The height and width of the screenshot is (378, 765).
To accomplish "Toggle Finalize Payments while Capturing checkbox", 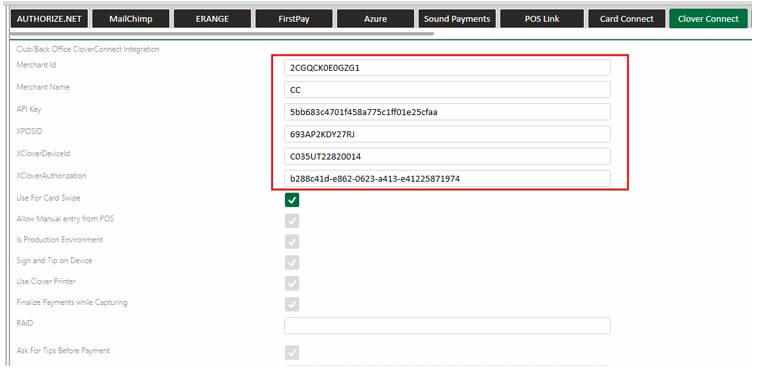I will coord(292,304).
